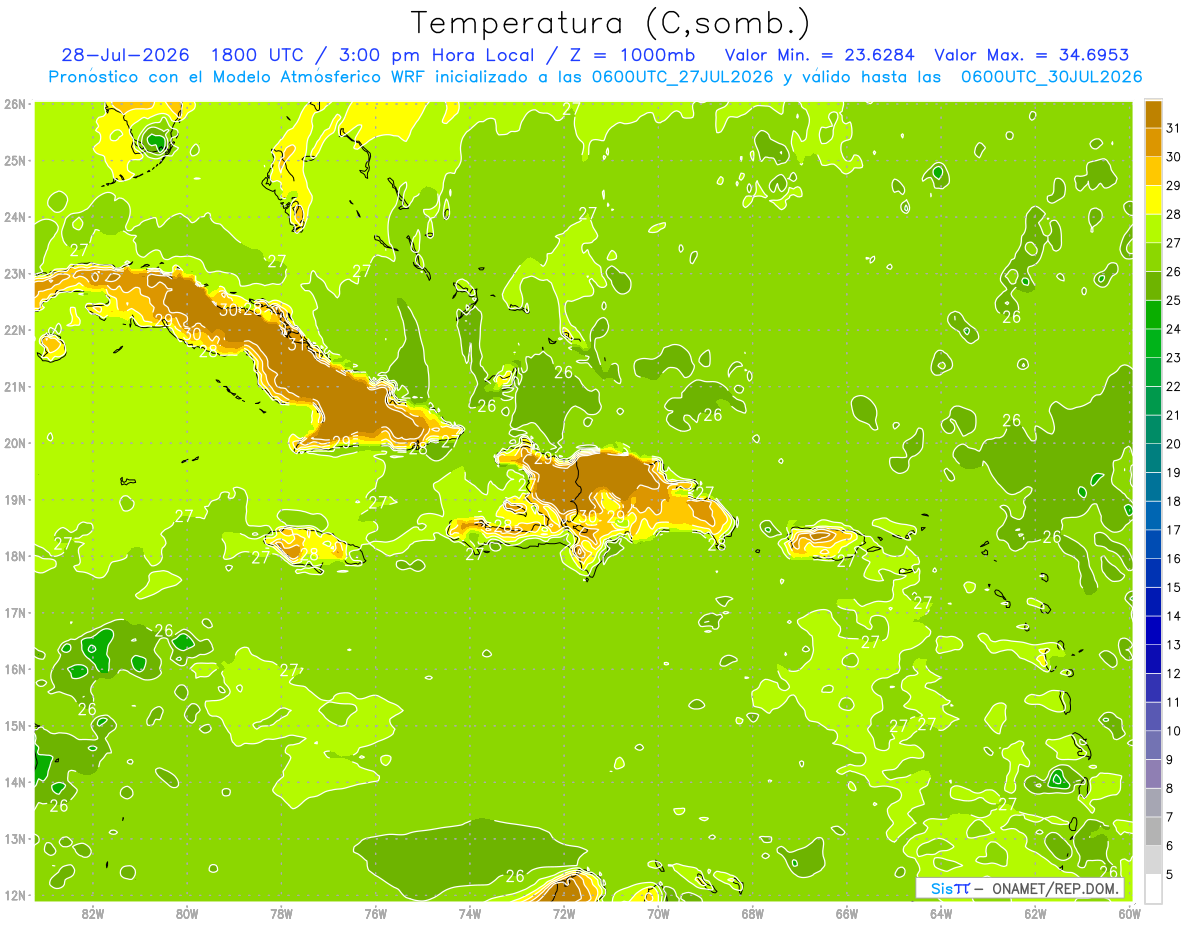Click the title "Temperatura (C,somb.)"
This screenshot has height=927, width=1200.
(611, 23)
